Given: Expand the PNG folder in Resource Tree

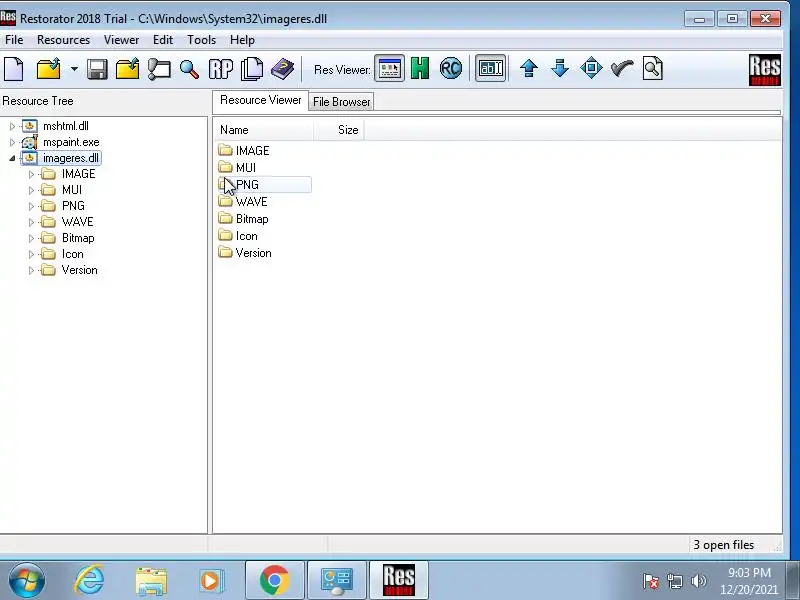Looking at the screenshot, I should coord(31,206).
